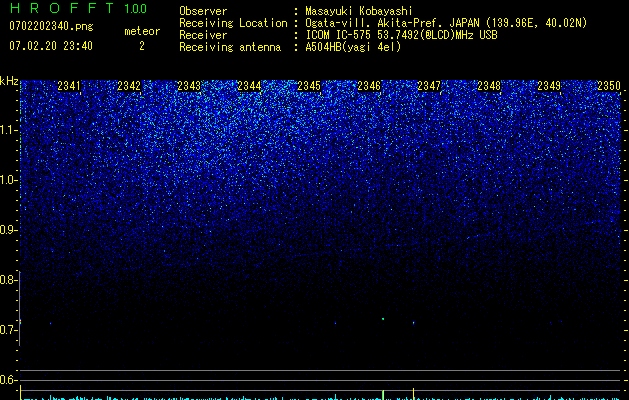Image resolution: width=629 pixels, height=400 pixels.
Task: Click the 0.8 kHz axis label
Action: [8, 280]
